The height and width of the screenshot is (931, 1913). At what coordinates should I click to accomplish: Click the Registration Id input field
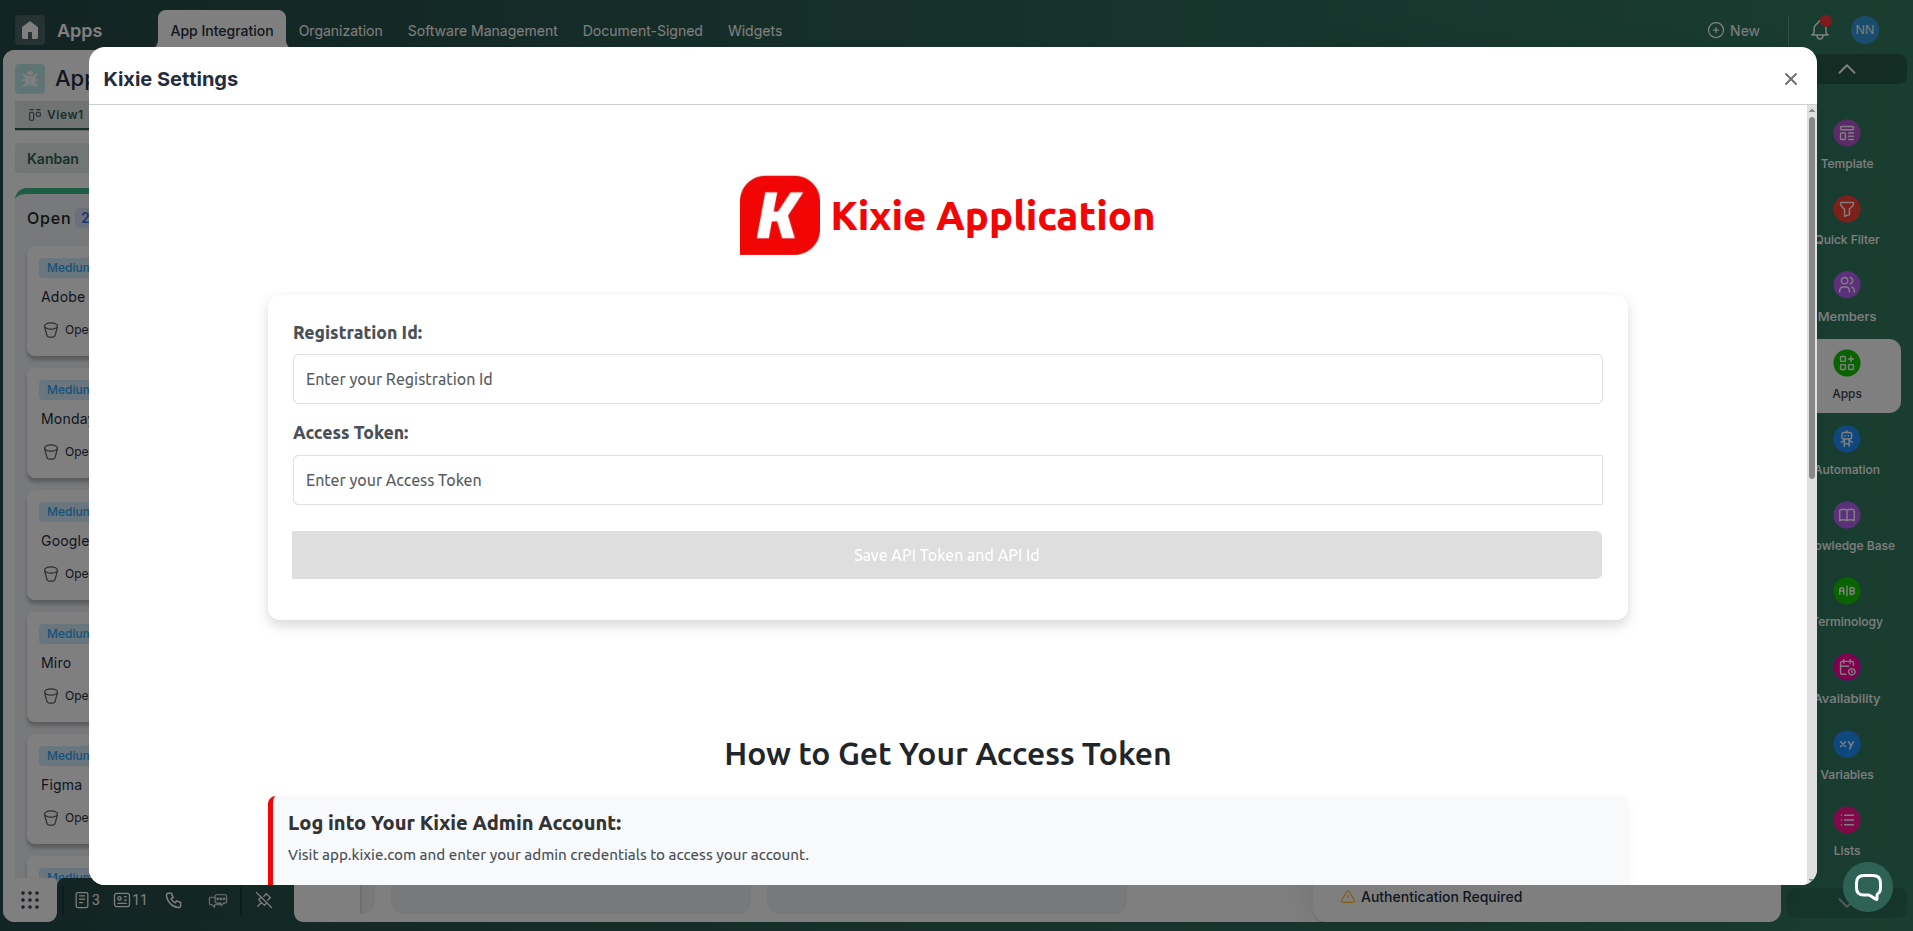coord(946,379)
